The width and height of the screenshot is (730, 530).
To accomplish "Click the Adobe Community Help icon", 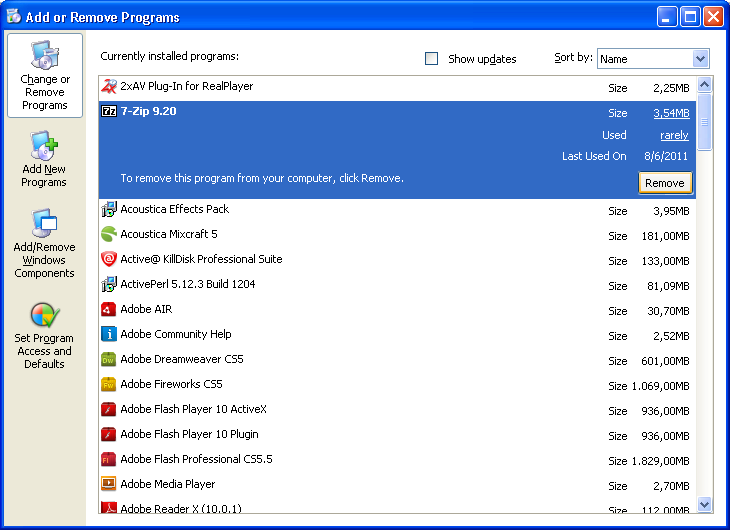I will click(x=109, y=334).
